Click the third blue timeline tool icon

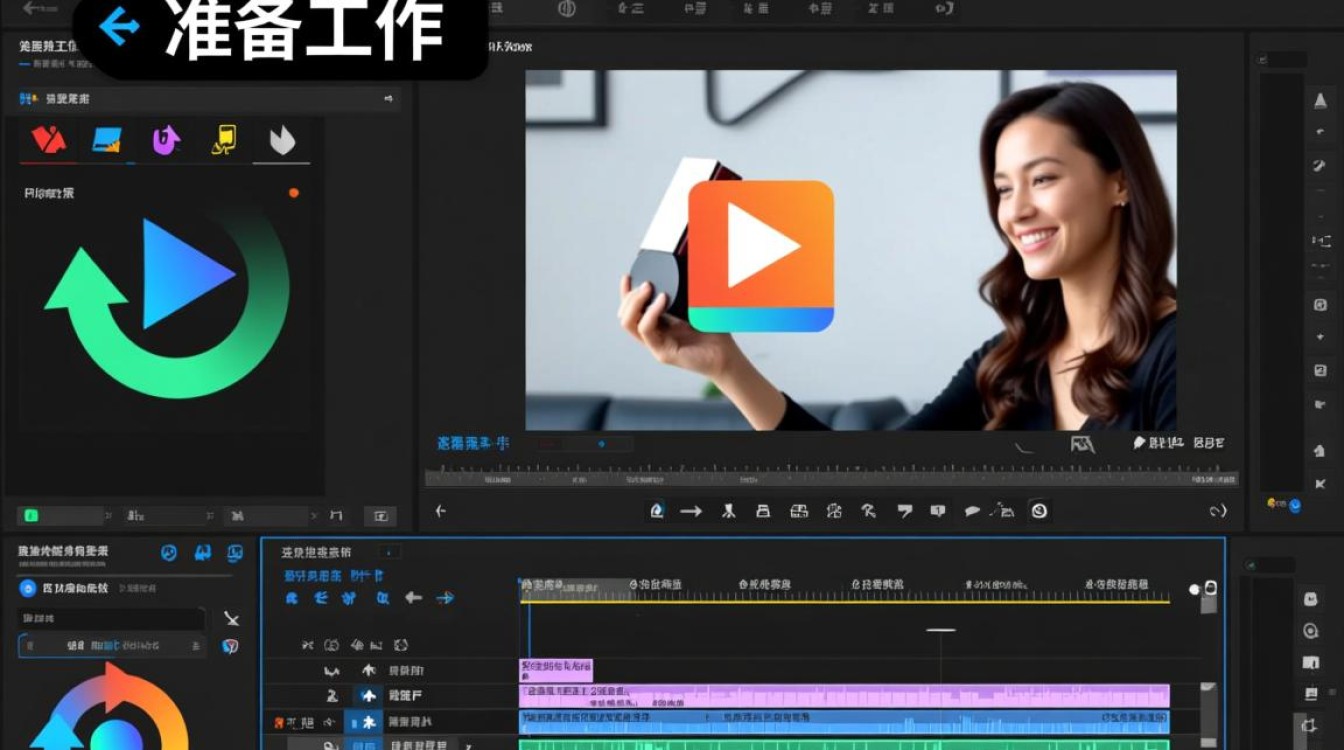[349, 598]
